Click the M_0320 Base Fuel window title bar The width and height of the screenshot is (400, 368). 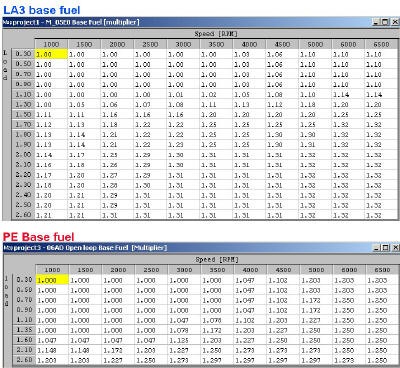[x=187, y=22]
